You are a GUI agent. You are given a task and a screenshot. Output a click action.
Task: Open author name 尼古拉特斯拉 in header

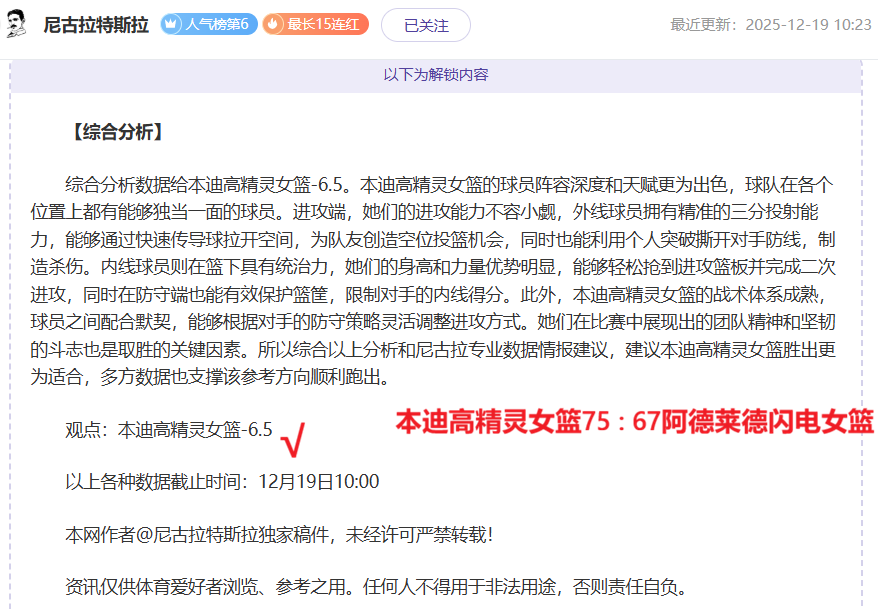[x=95, y=25]
